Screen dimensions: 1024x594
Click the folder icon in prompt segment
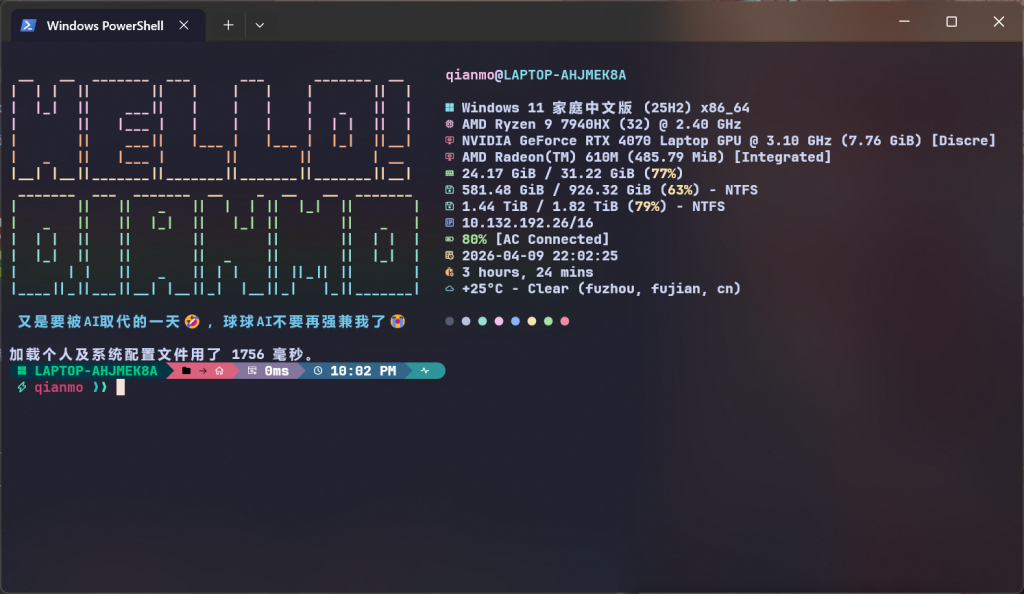(186, 371)
